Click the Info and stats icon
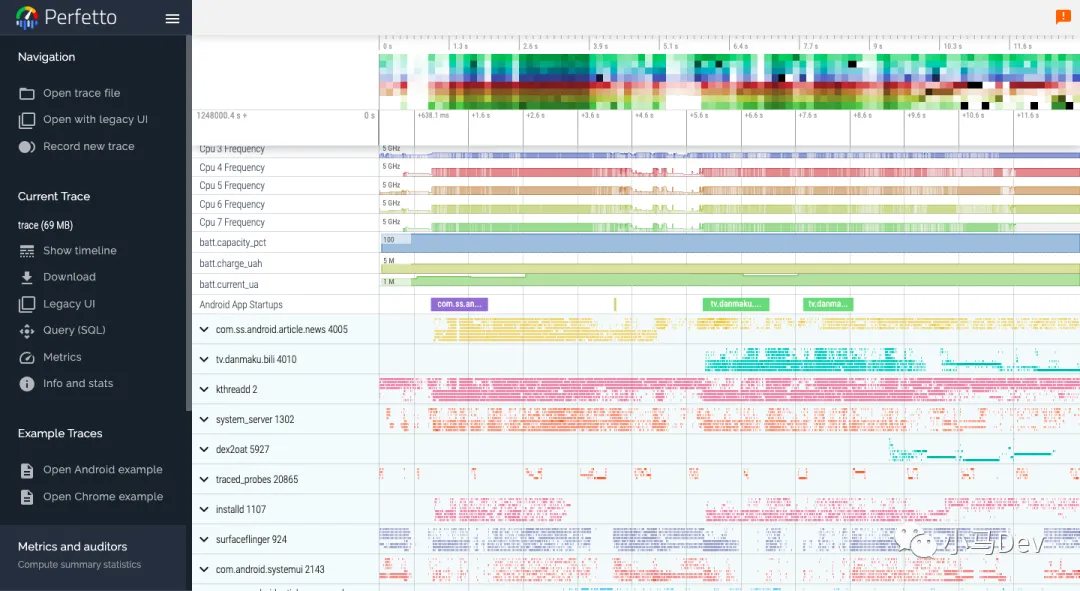Screen dimensions: 1080x591 (x=27, y=384)
